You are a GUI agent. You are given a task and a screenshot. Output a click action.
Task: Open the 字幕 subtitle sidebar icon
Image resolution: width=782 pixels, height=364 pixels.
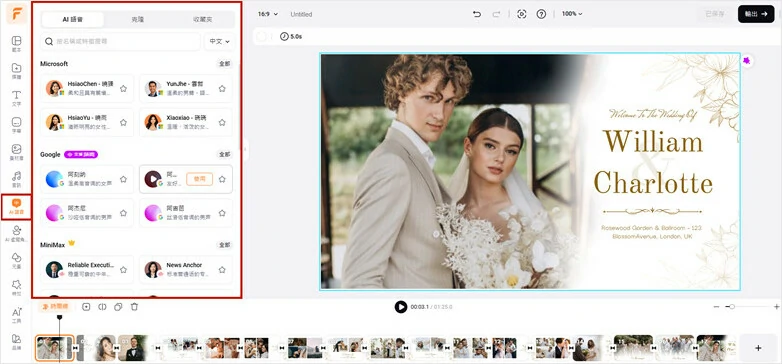tap(16, 125)
